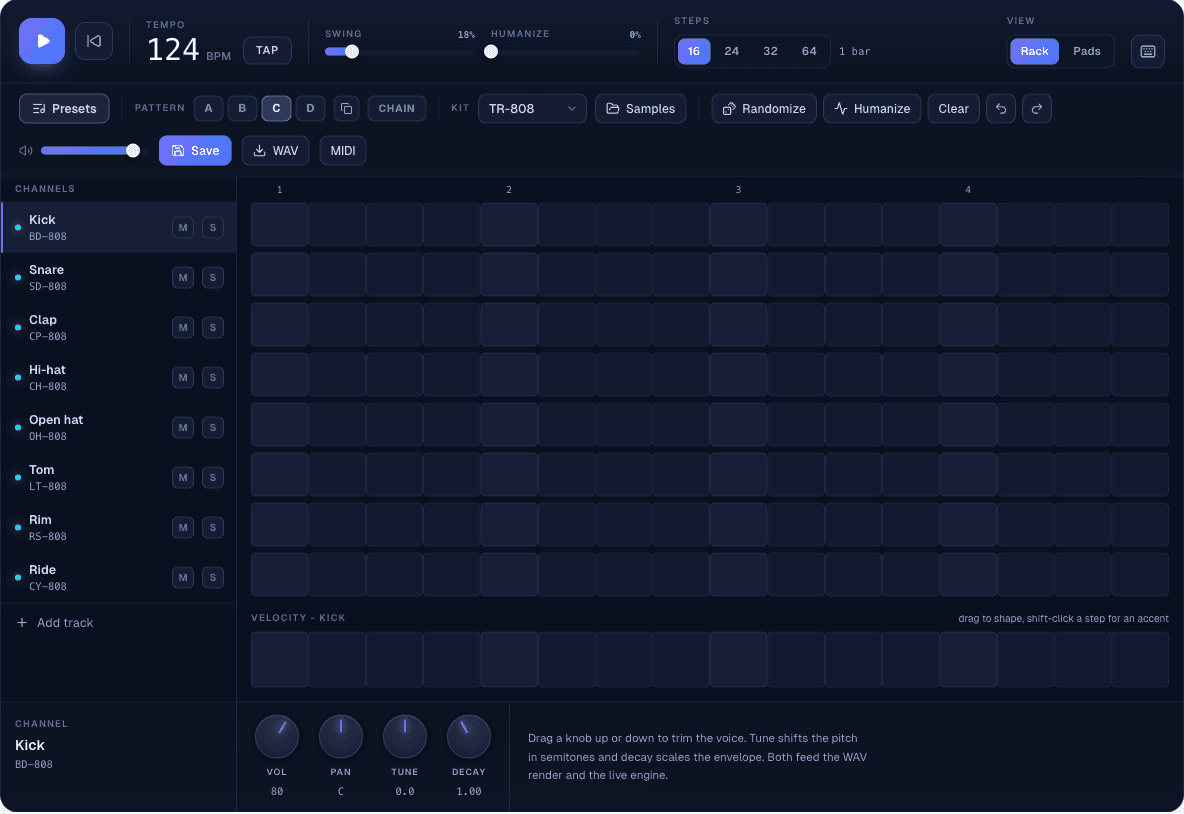Solo the Snare channel
Screen dimensions: 1184x814
click(213, 277)
